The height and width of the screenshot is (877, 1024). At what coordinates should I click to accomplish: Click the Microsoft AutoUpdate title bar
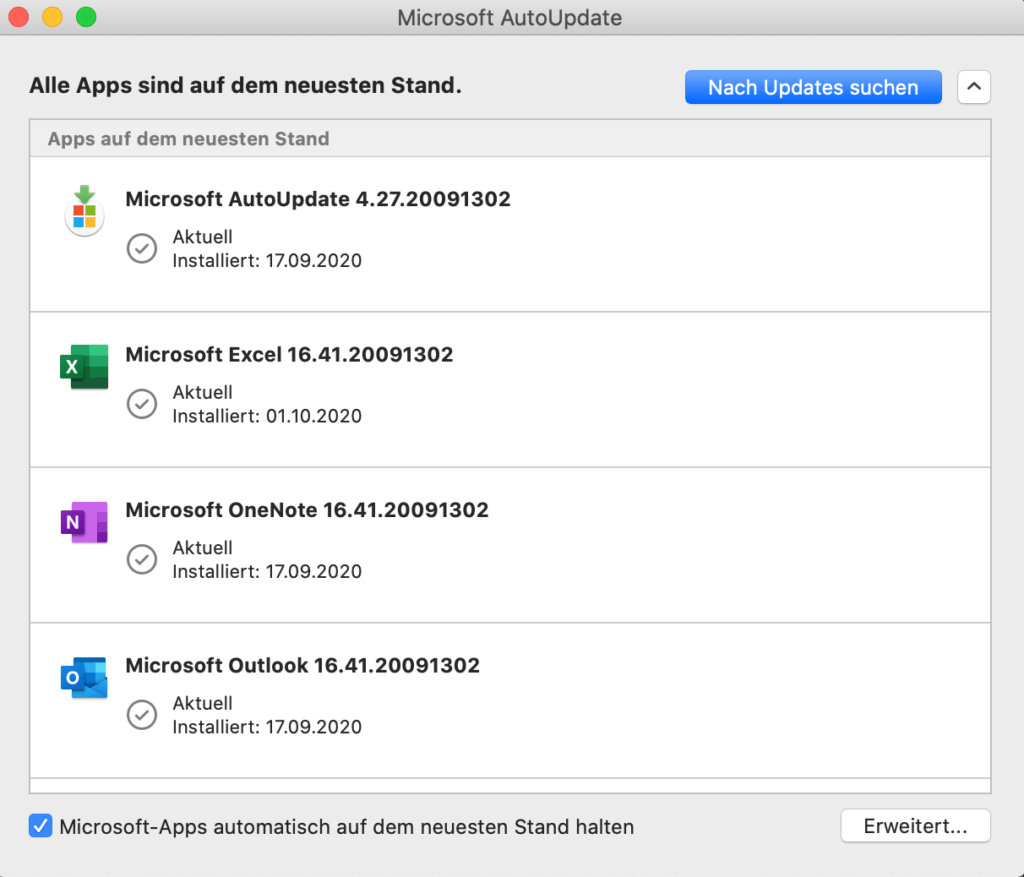coord(510,17)
